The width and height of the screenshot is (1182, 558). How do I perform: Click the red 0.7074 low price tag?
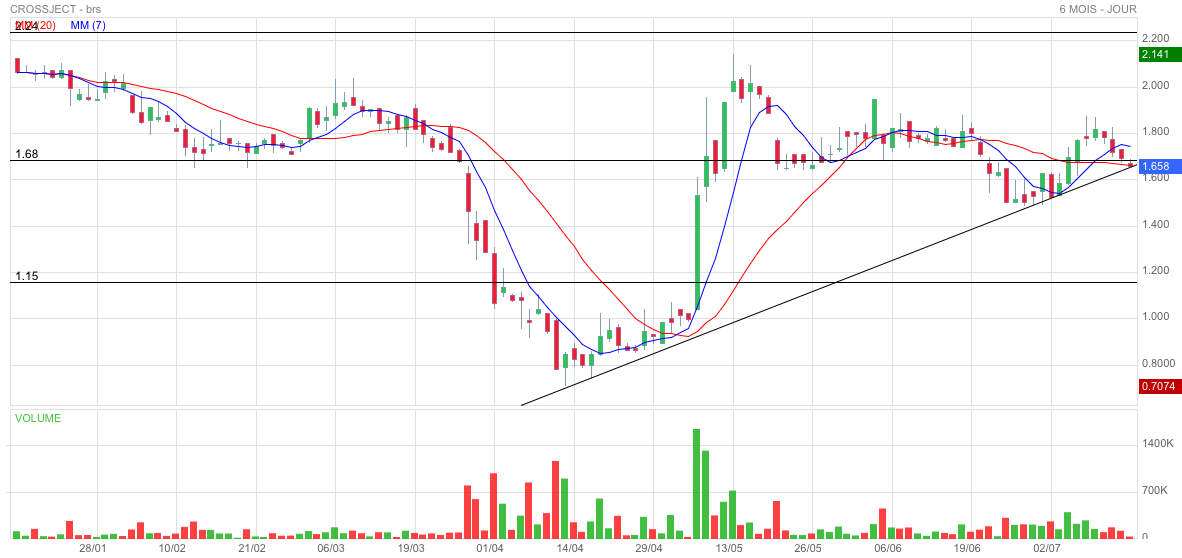click(1158, 386)
